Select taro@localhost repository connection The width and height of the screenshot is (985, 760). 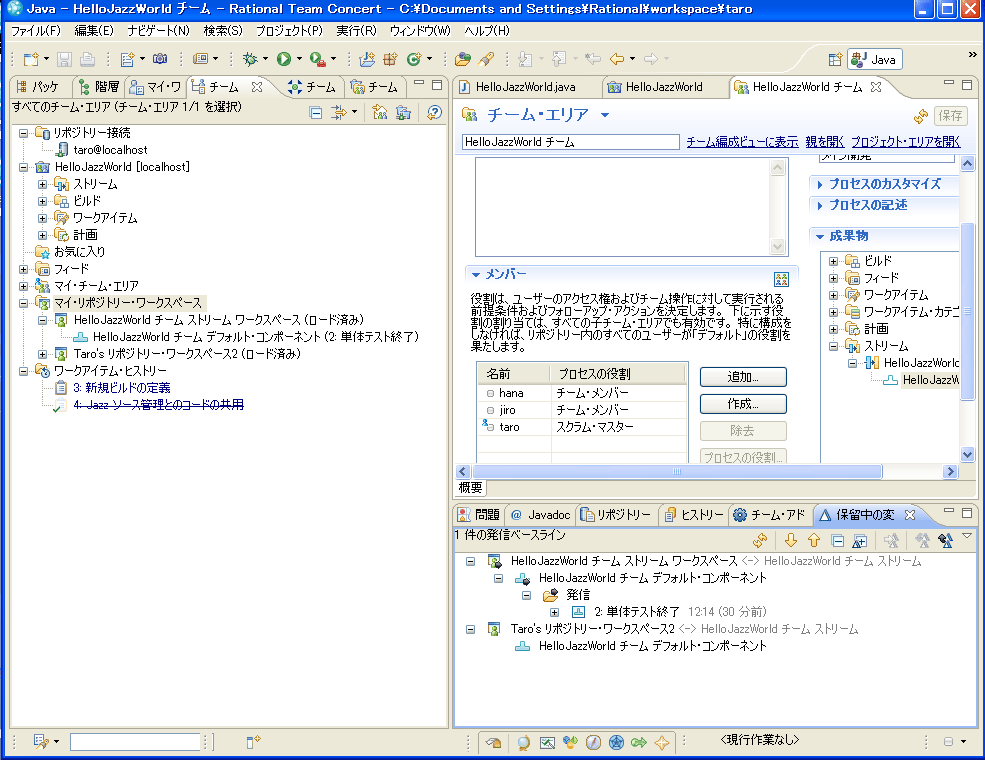(111, 150)
